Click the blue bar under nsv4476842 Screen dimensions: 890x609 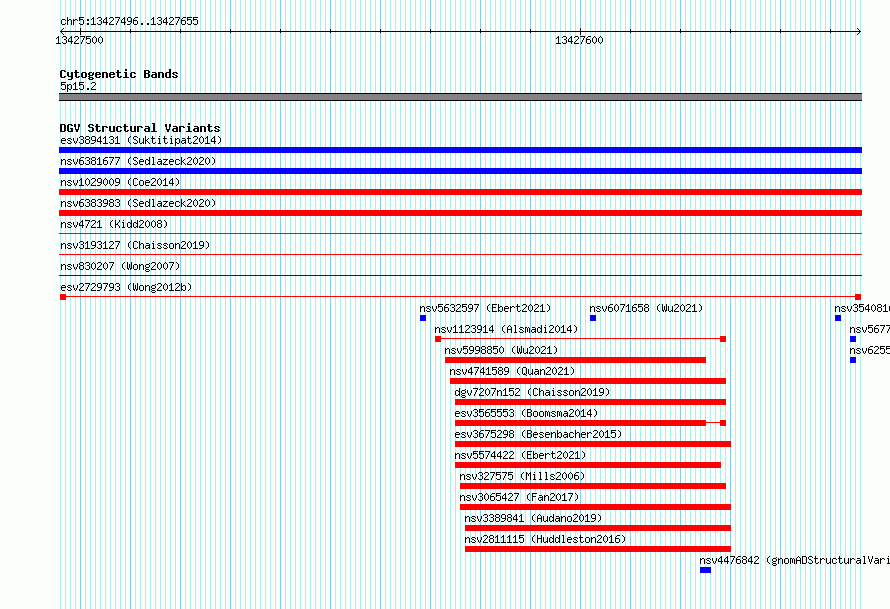tap(706, 570)
